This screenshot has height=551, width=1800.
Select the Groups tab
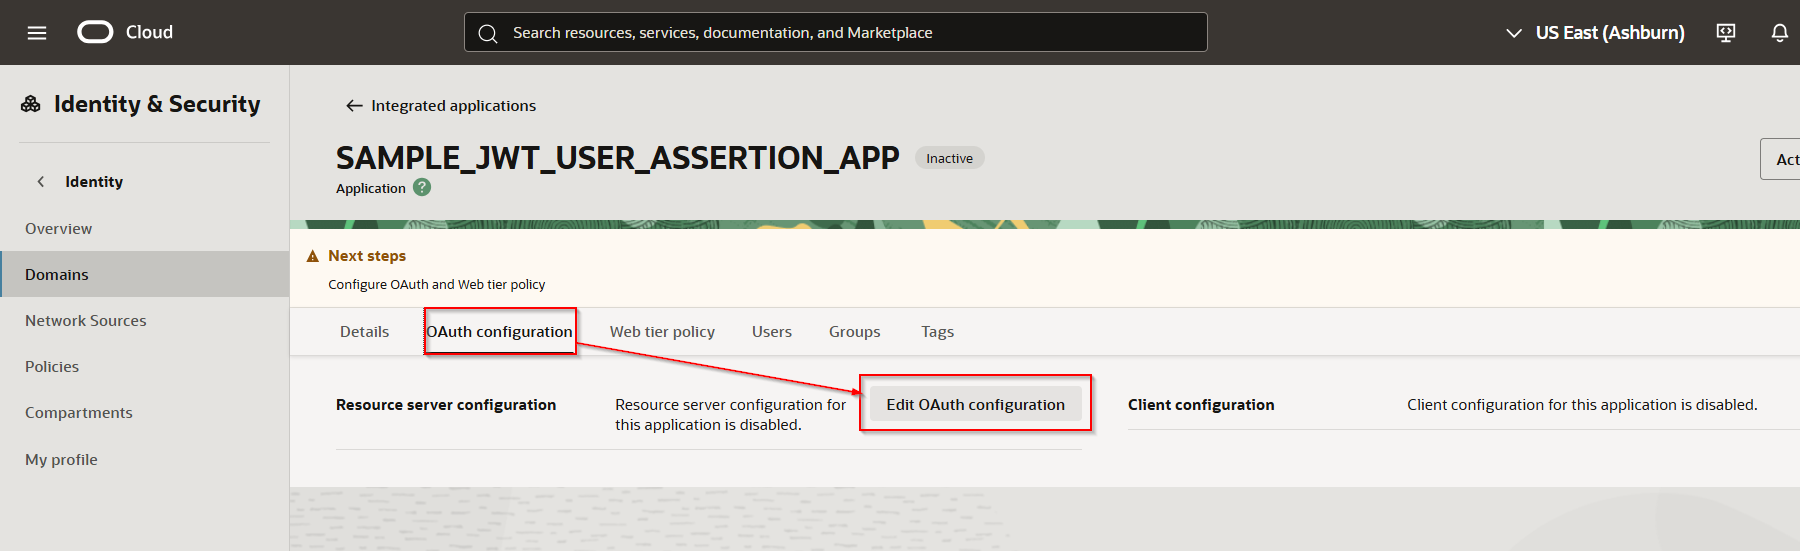(x=854, y=332)
